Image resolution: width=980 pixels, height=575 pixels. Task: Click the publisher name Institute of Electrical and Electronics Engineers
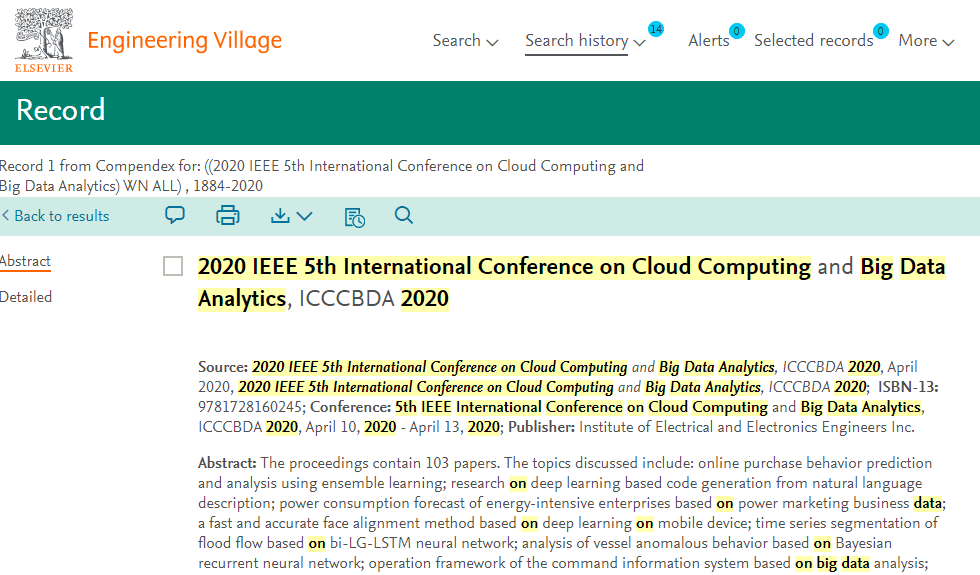coord(747,427)
